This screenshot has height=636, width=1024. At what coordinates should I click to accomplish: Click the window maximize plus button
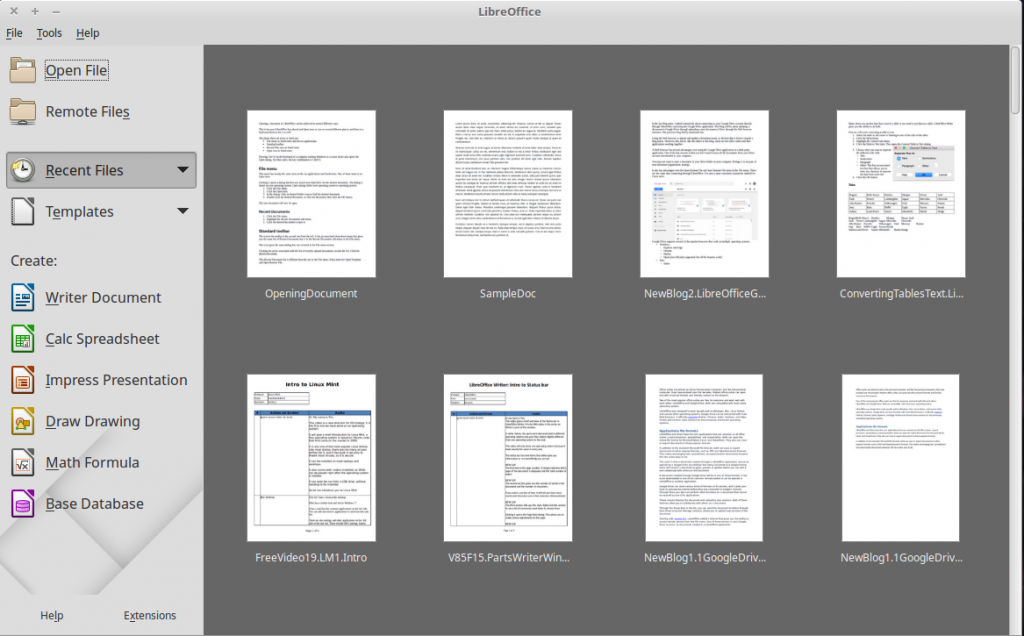(x=35, y=11)
